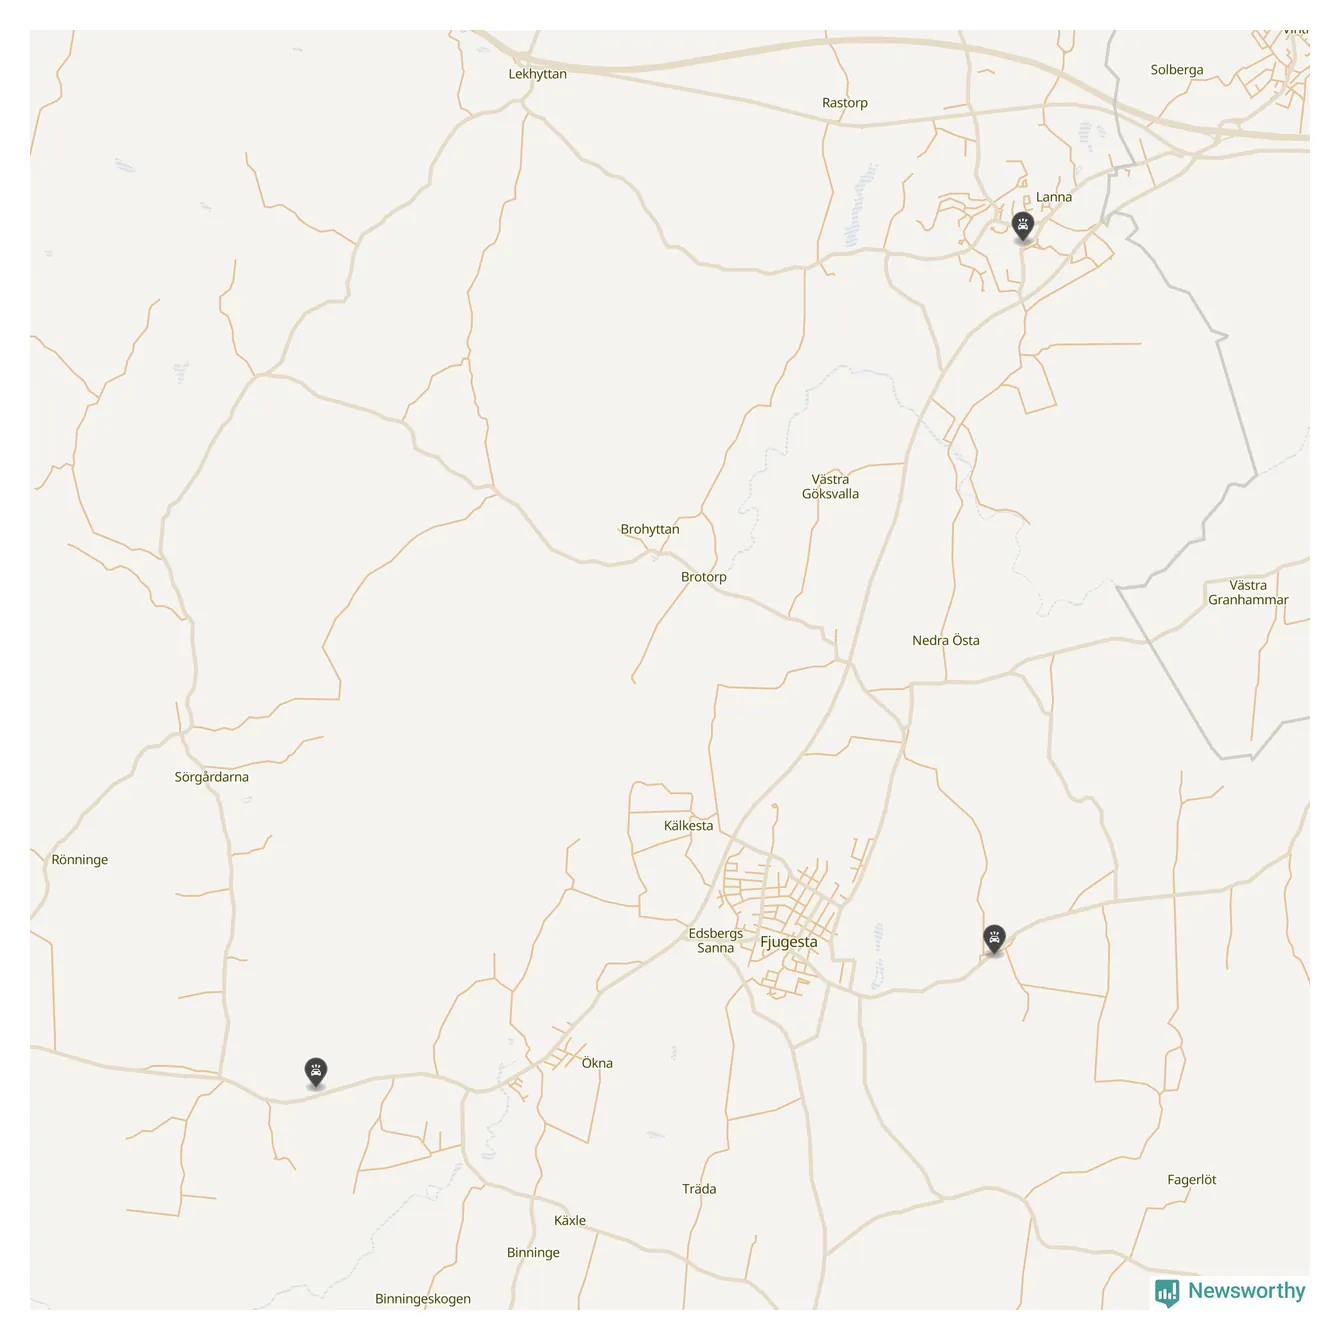Select the Binningeskogen label
Screen dimensions: 1340x1340
423,1299
